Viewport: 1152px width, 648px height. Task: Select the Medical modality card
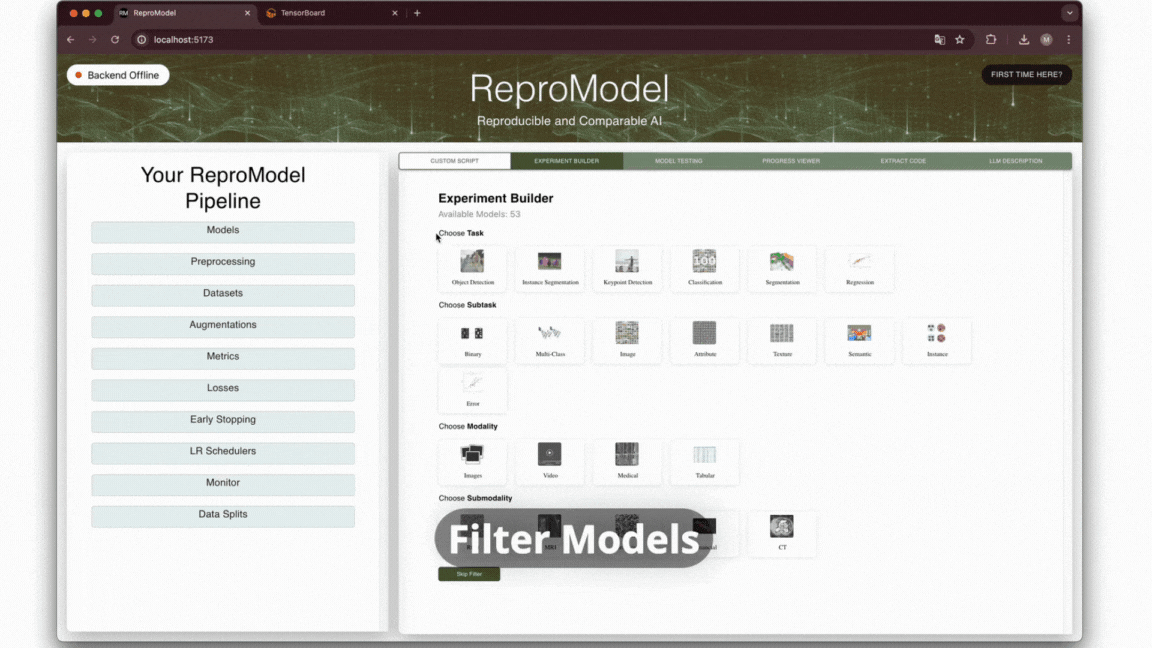627,461
